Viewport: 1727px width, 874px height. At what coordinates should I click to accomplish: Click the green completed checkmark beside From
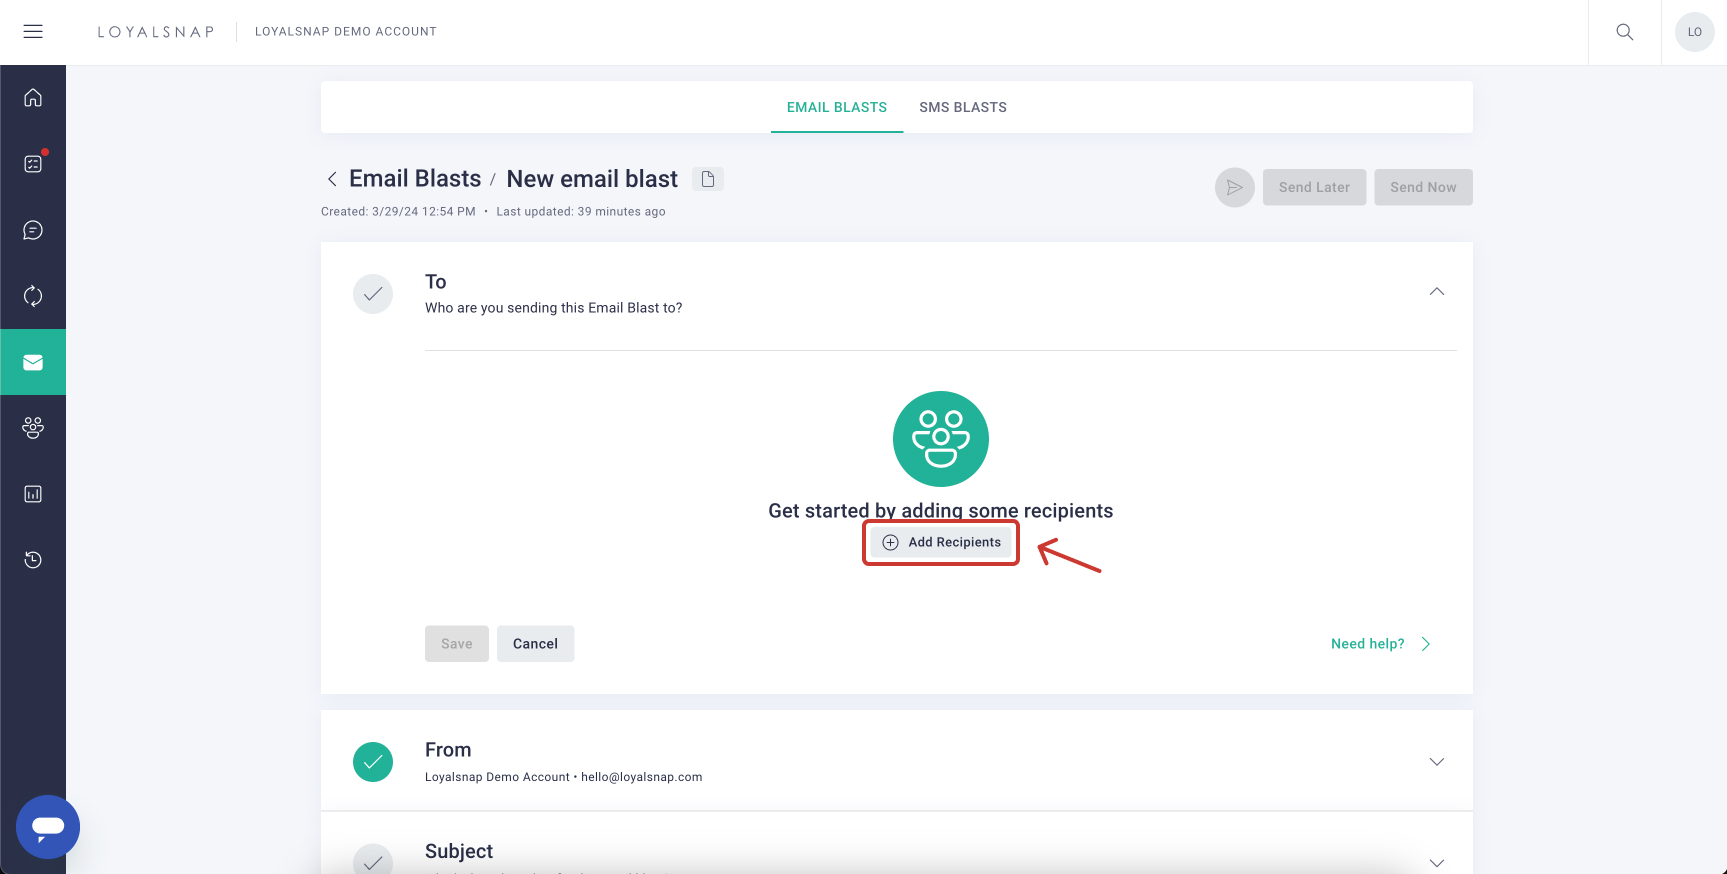click(x=372, y=761)
